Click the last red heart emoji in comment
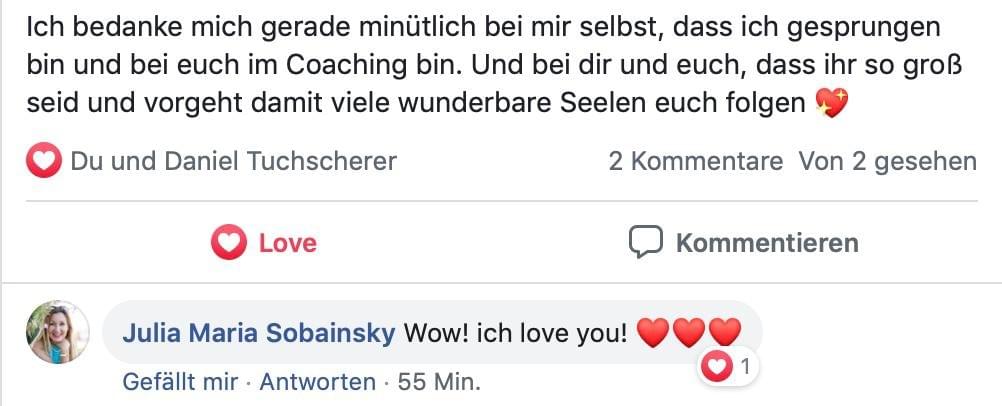1002x406 pixels. pos(725,333)
